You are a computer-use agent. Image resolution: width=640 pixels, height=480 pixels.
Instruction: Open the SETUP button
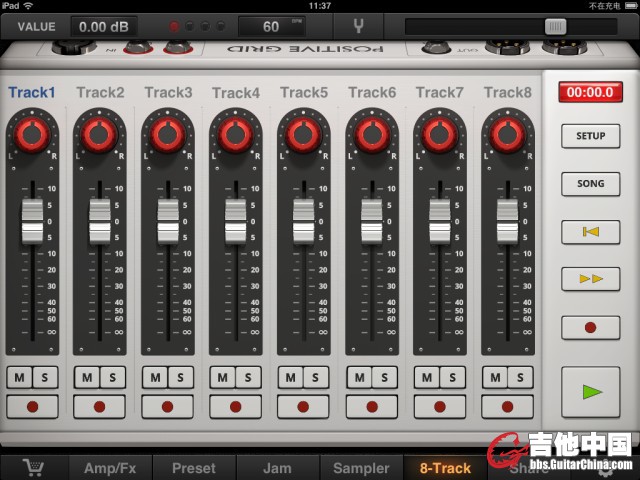coord(590,137)
